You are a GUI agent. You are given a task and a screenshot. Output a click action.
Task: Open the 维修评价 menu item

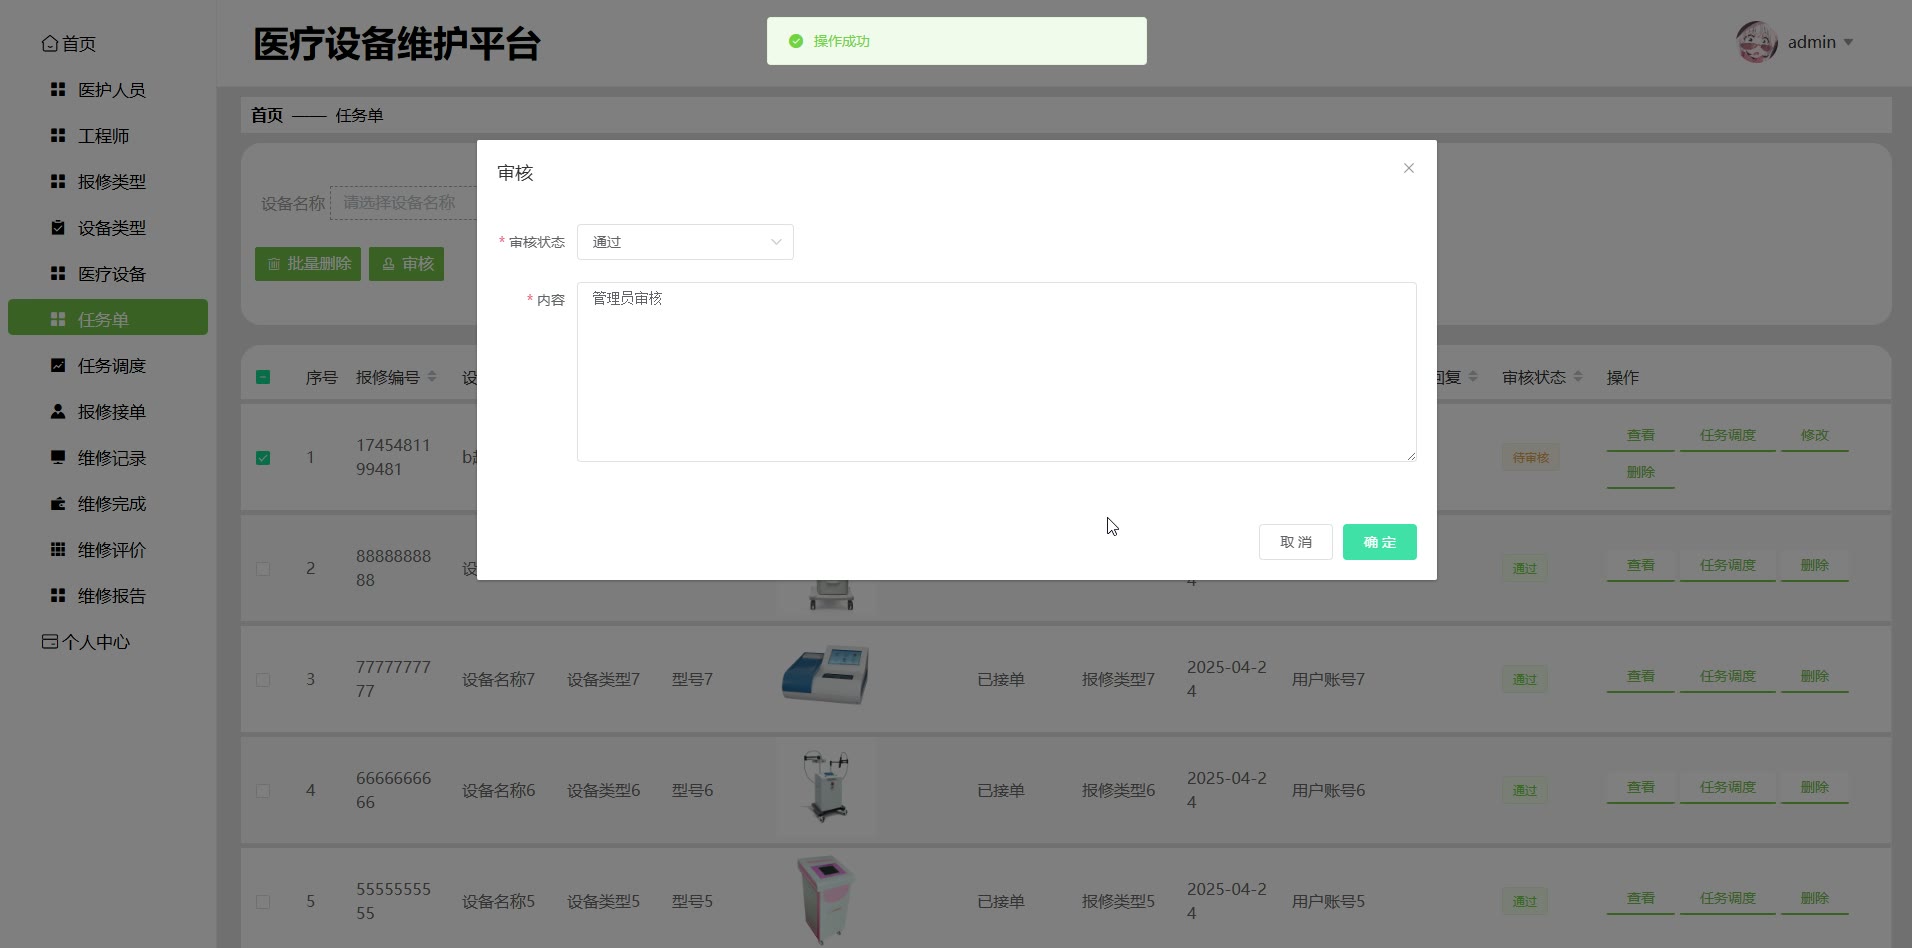[111, 550]
